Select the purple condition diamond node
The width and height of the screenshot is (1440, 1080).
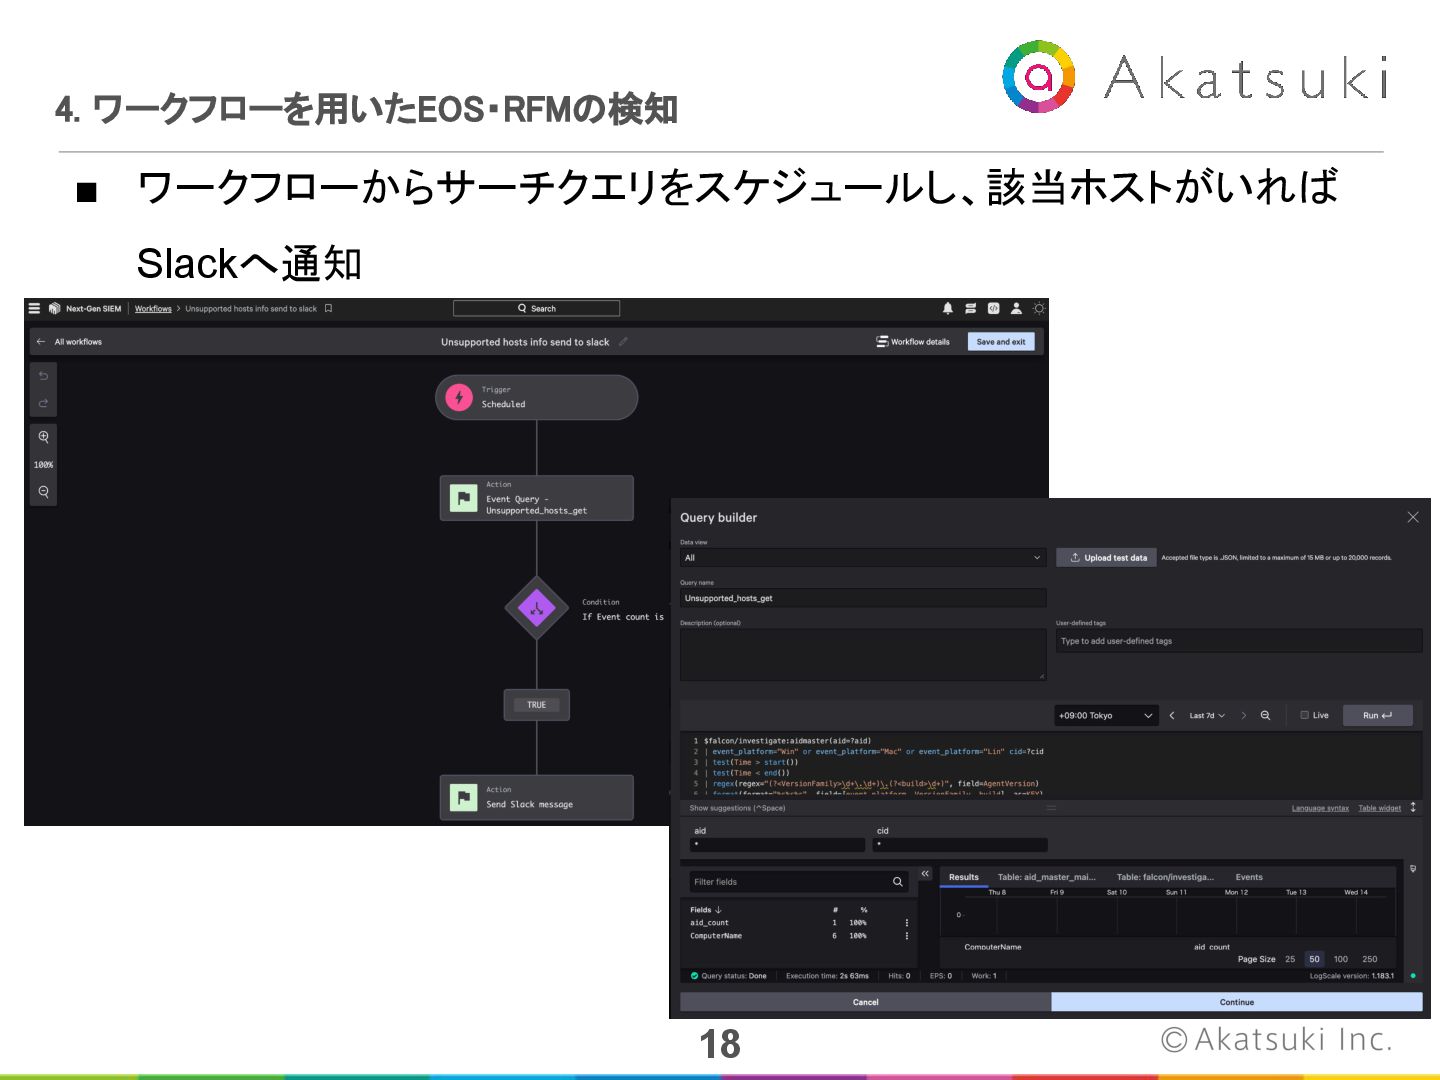click(537, 607)
